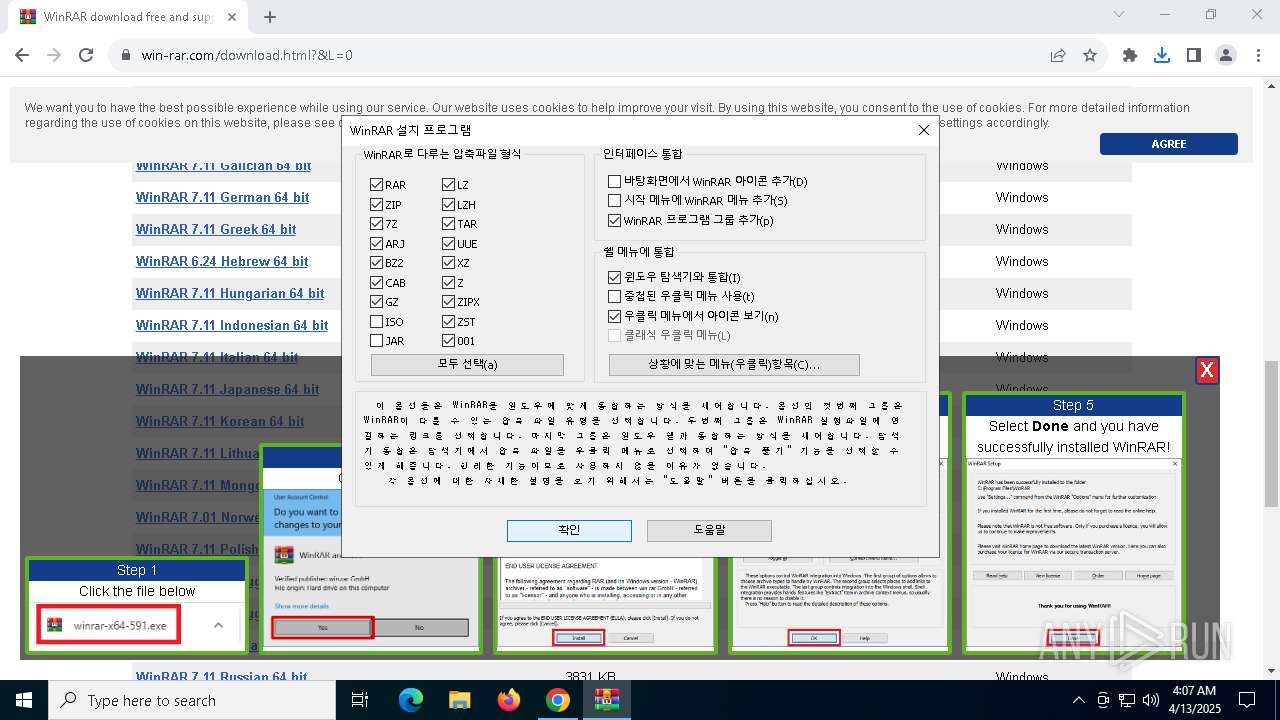The width and height of the screenshot is (1280, 720).
Task: Close the install steps overlay with red X
Action: click(x=1207, y=371)
